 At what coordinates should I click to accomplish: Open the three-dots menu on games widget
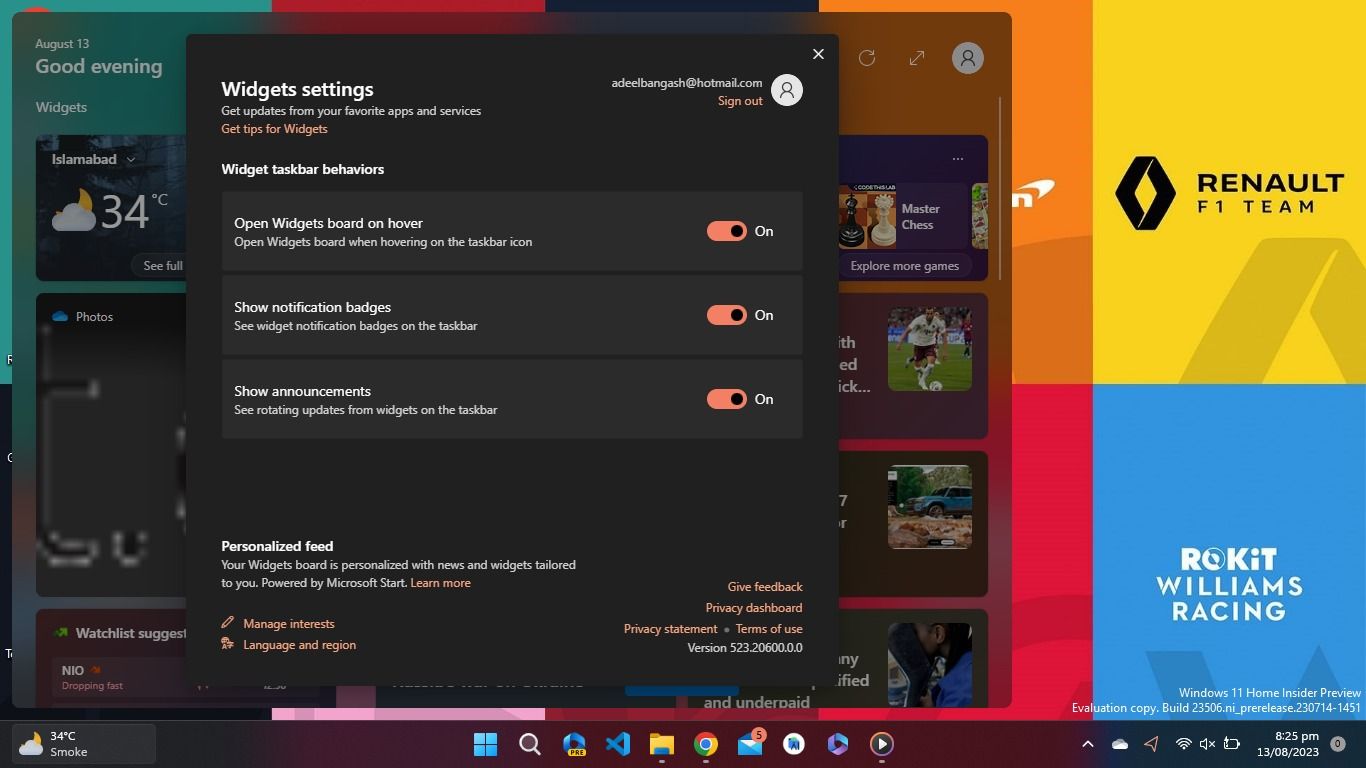[957, 159]
